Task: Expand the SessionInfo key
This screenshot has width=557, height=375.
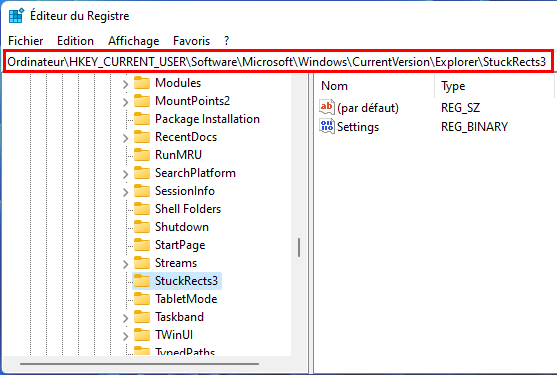Action: point(125,192)
